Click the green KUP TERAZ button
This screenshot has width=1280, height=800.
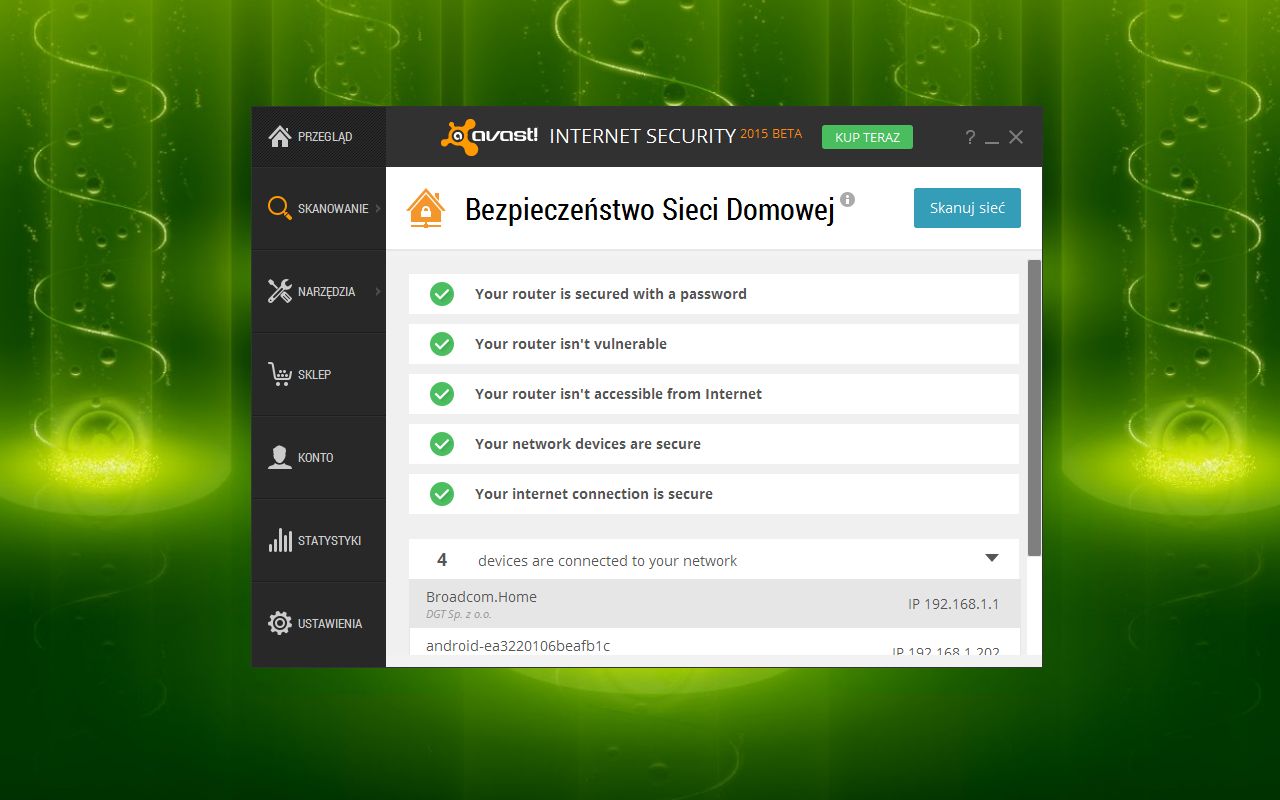(867, 137)
